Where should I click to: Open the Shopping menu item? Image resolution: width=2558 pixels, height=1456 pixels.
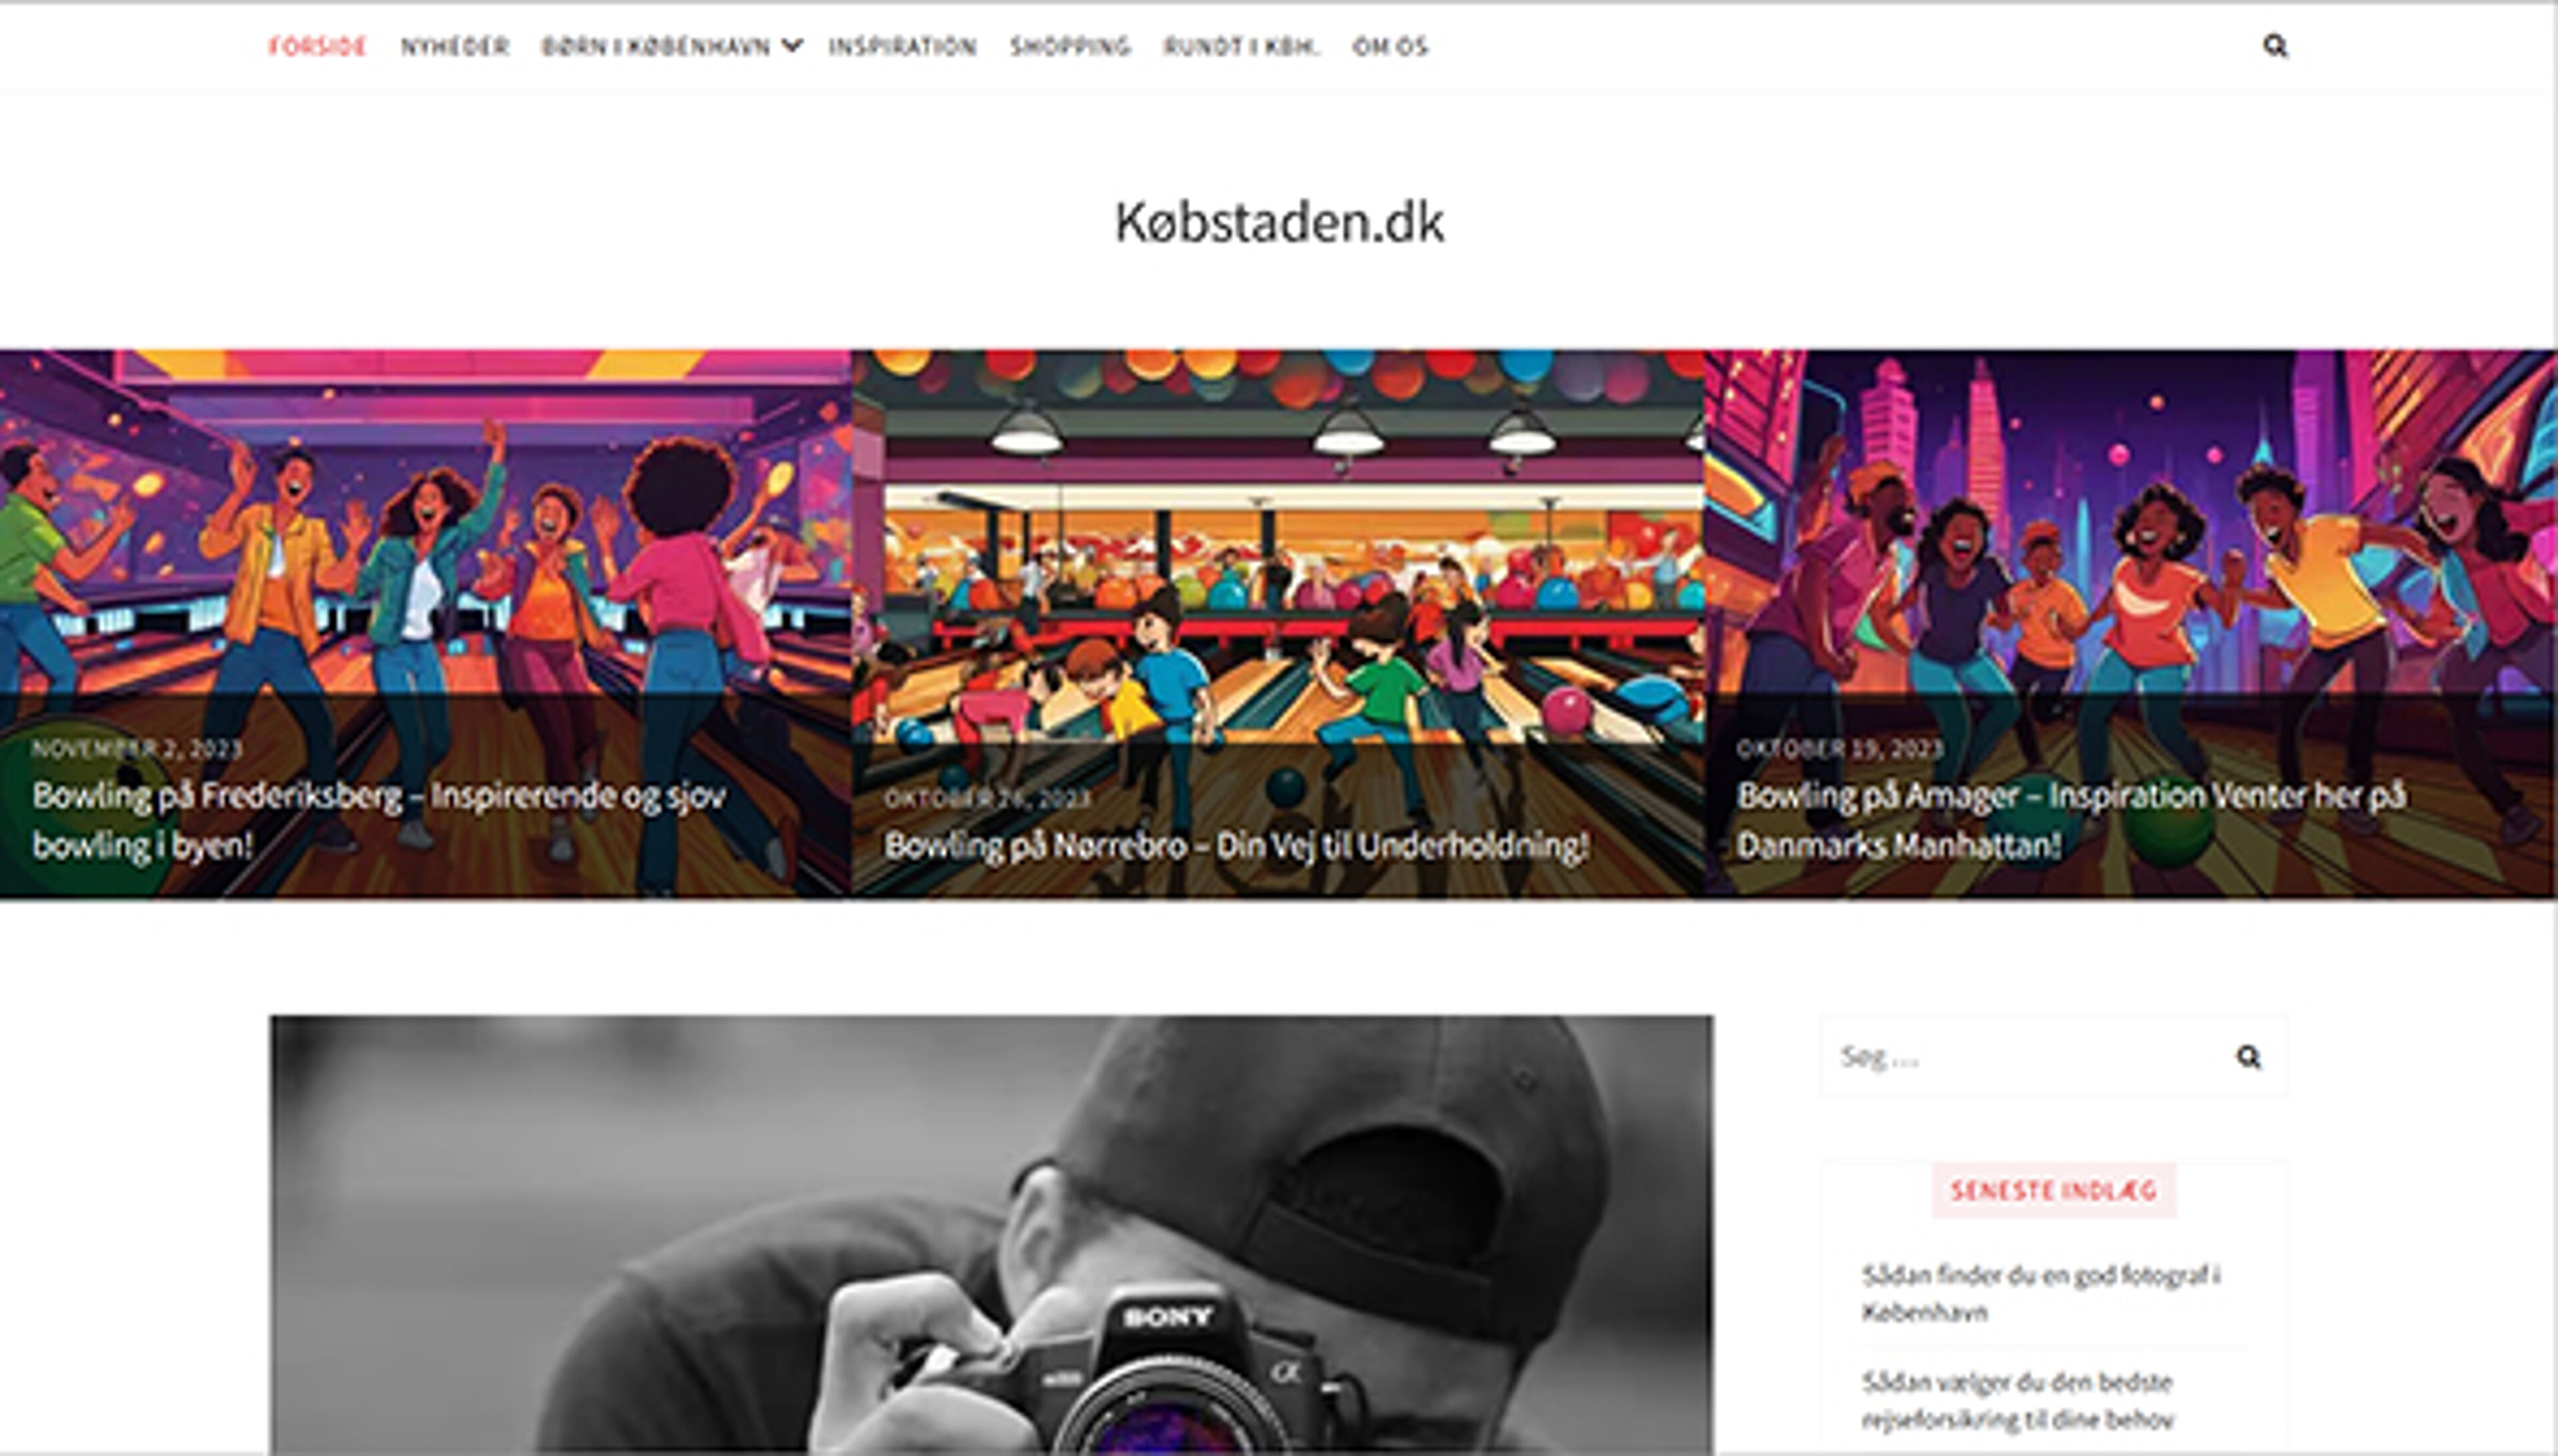1070,46
